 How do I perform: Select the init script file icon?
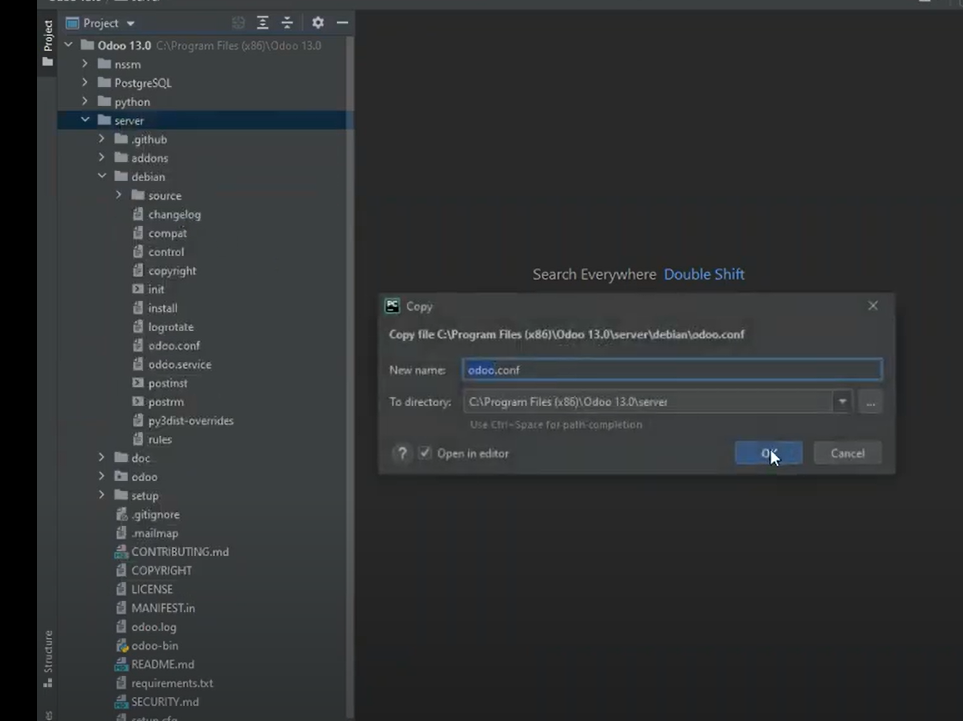(x=138, y=289)
